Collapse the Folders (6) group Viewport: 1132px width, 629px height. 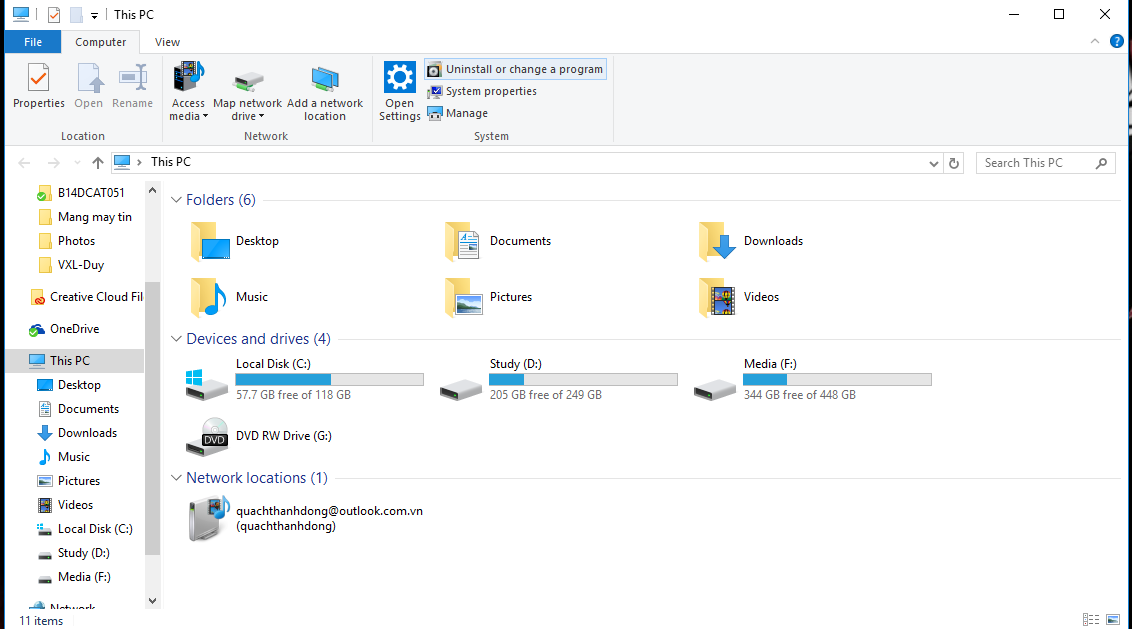click(176, 200)
